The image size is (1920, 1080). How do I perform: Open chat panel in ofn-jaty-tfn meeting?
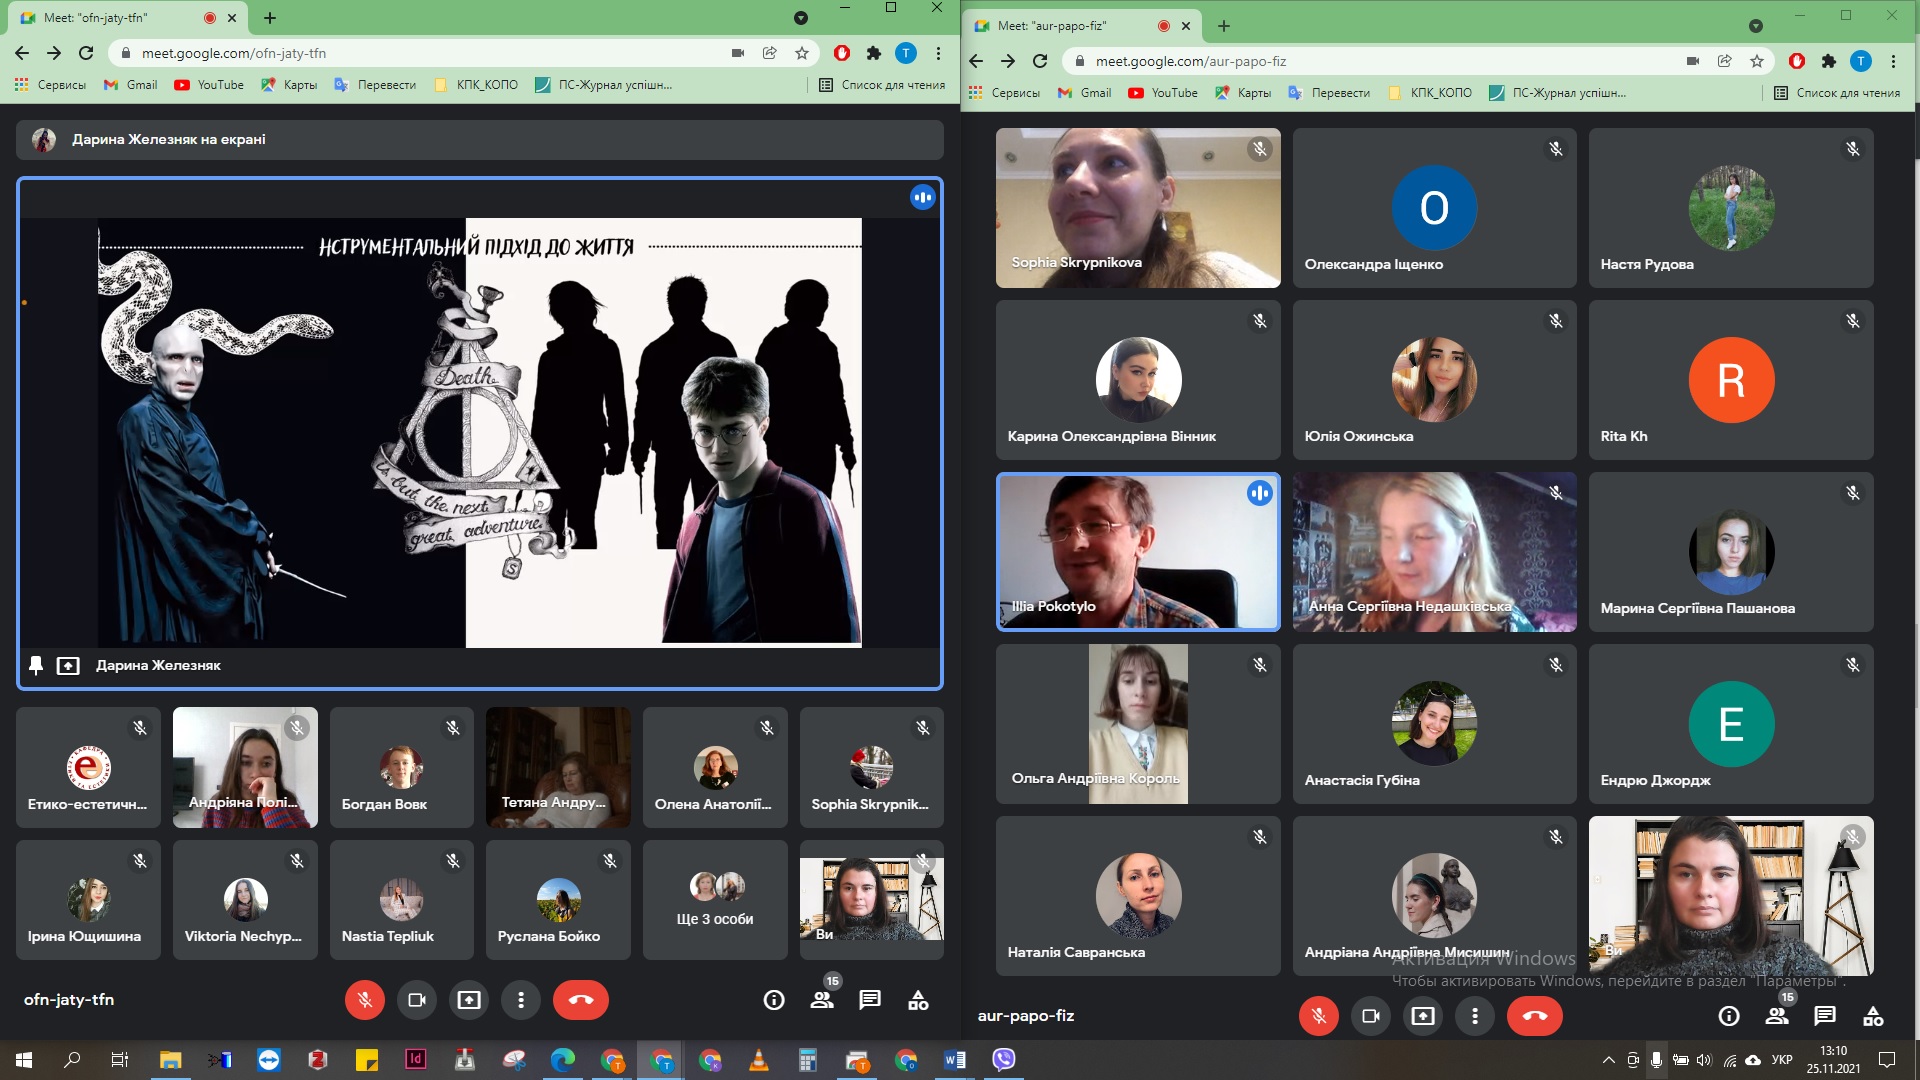(870, 1000)
